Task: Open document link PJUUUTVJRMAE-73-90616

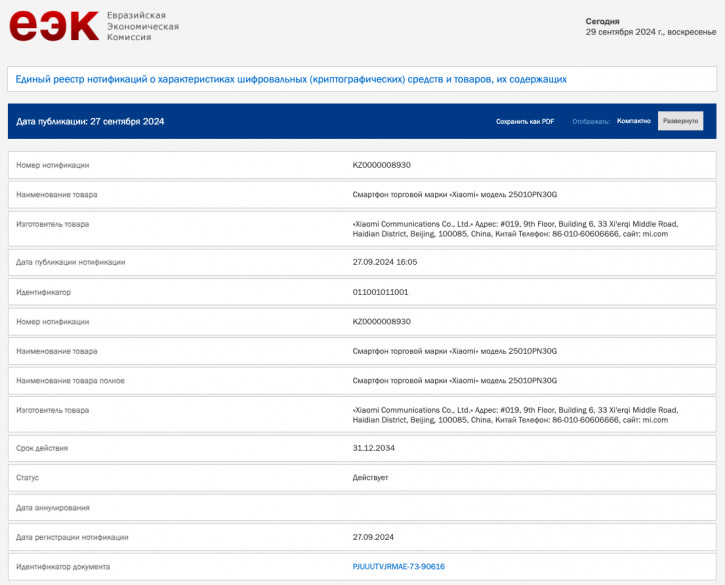Action: tap(399, 567)
